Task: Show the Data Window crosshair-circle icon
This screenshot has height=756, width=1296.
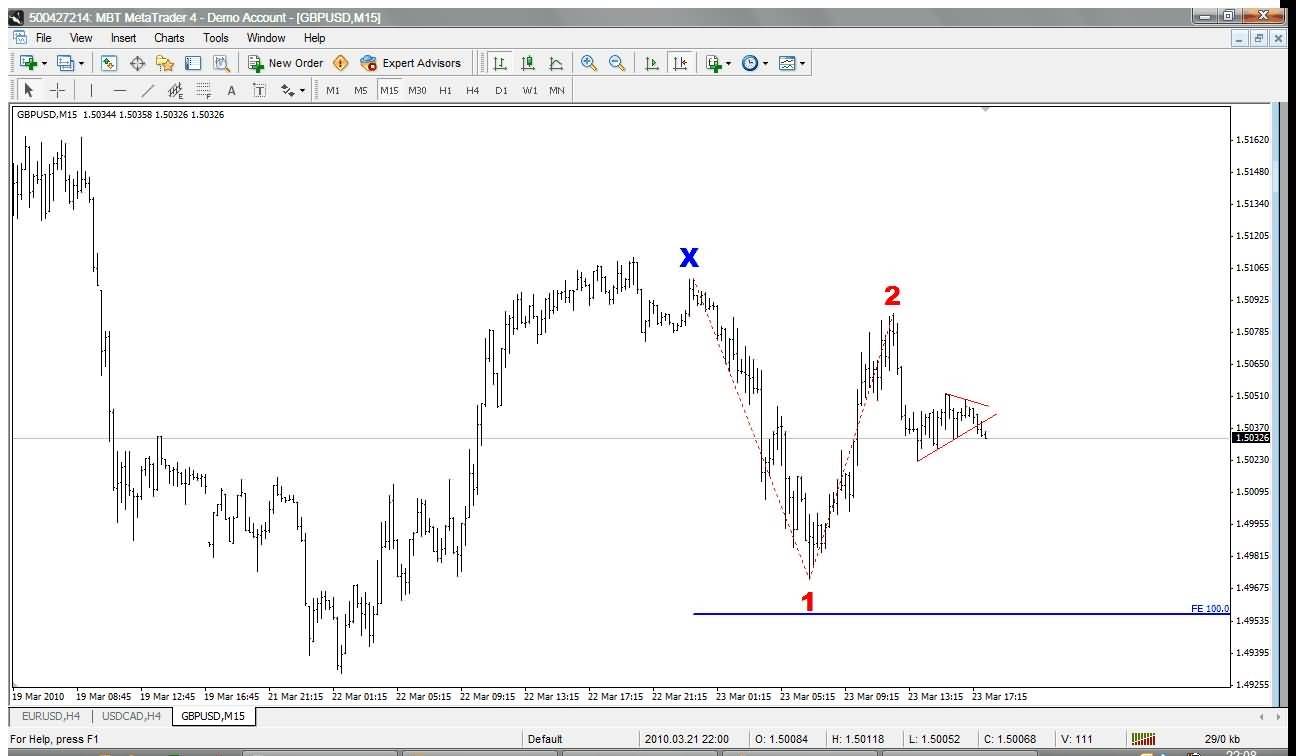Action: pos(137,63)
